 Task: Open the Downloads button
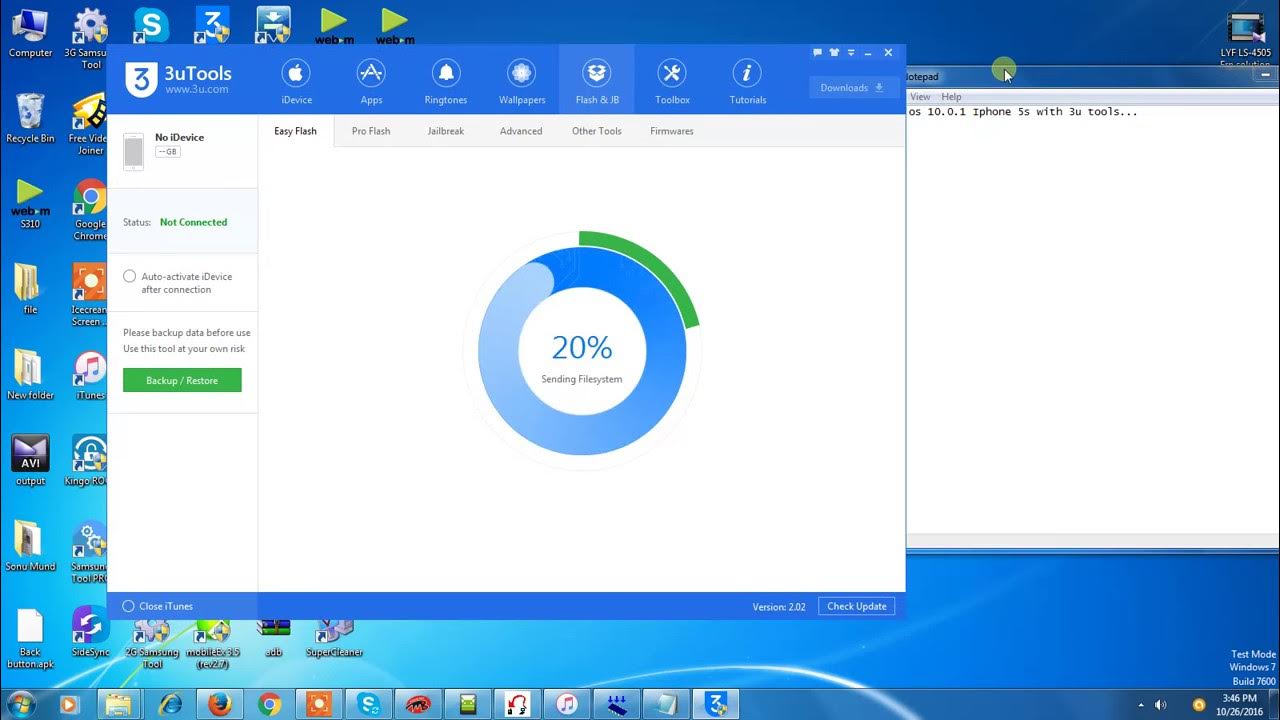tap(851, 88)
